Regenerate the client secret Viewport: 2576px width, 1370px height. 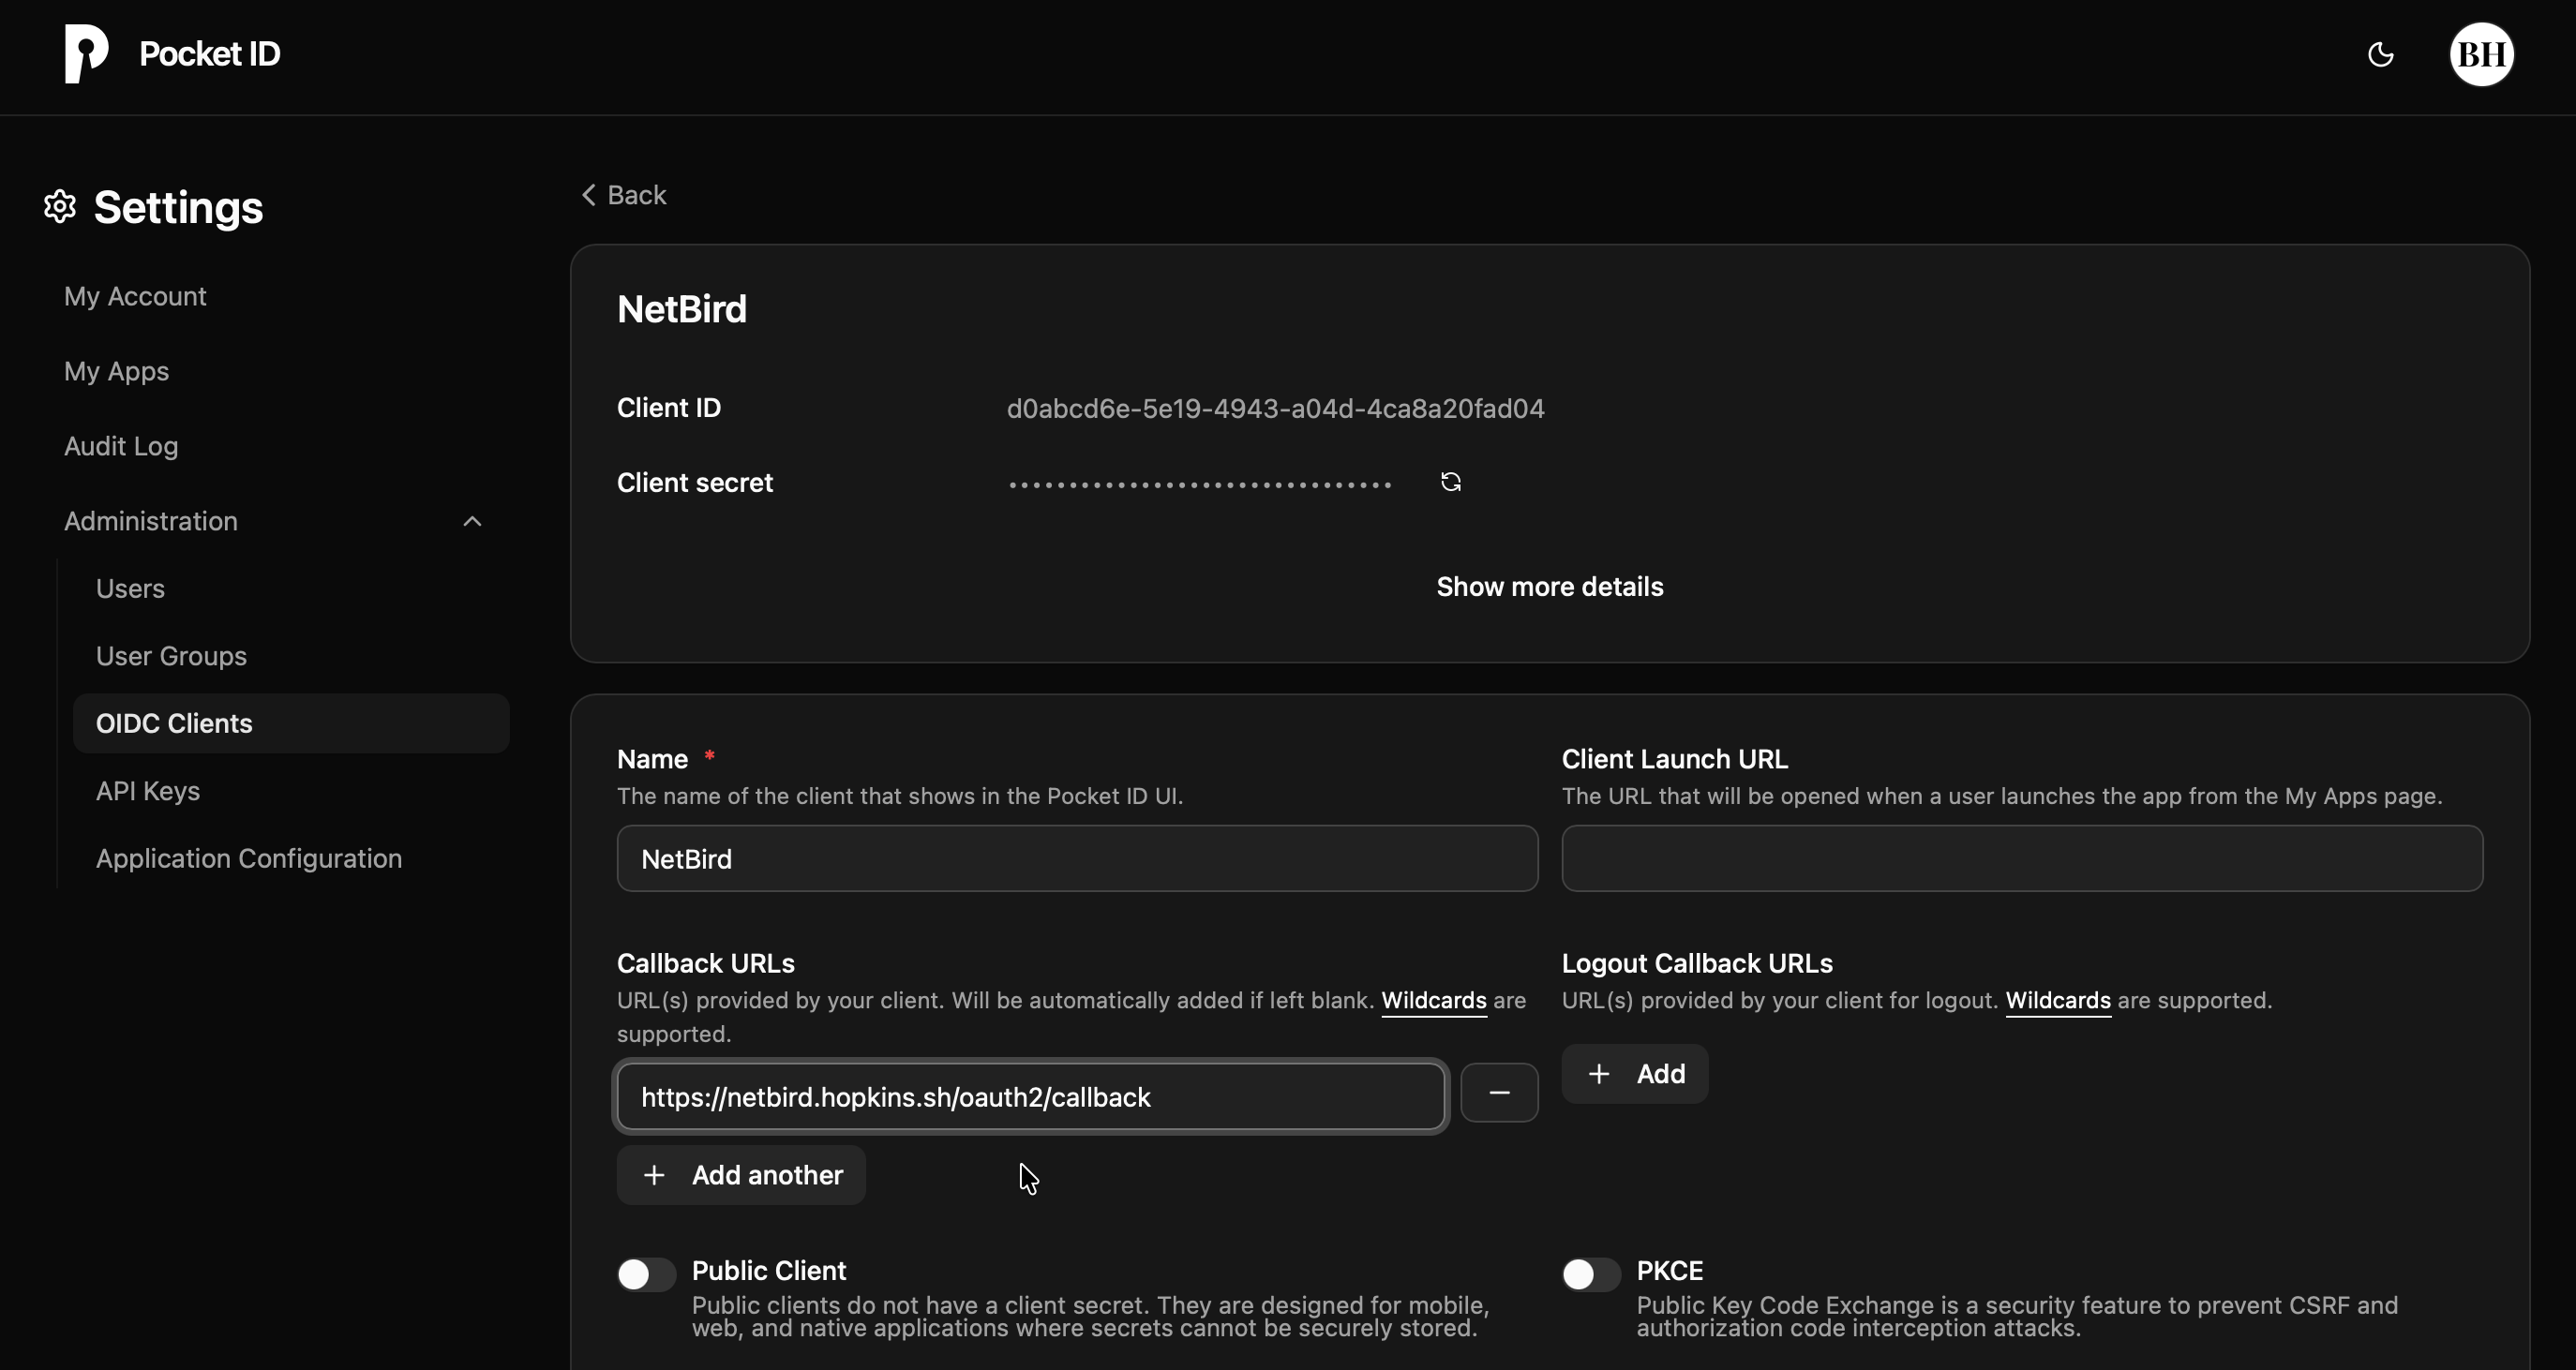1451,482
